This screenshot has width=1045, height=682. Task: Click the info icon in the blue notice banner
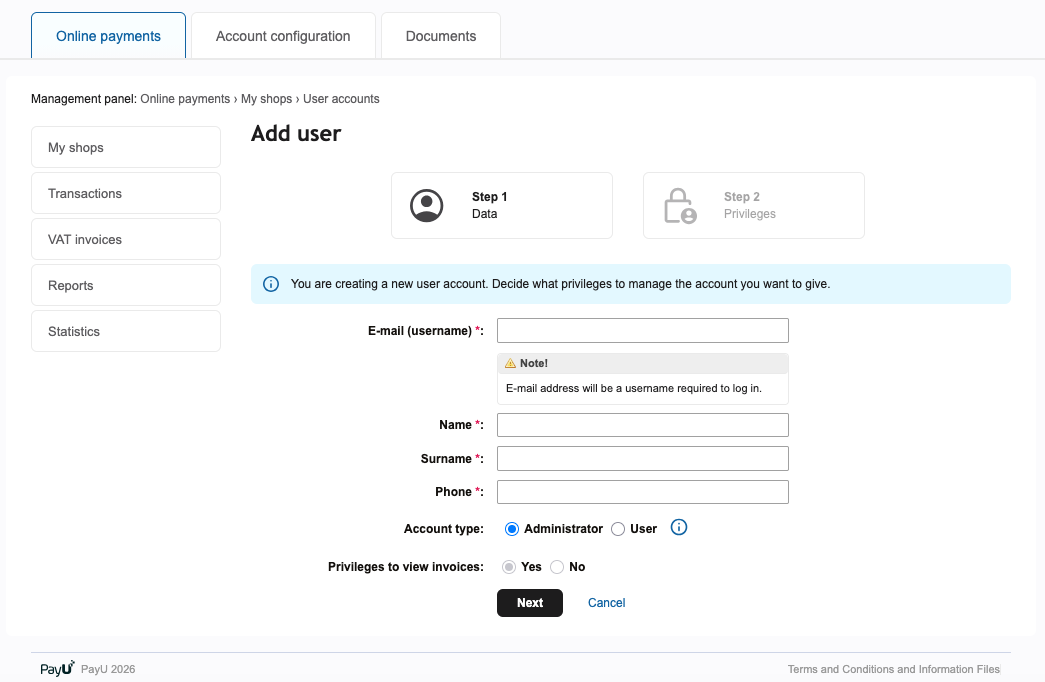pyautogui.click(x=270, y=284)
